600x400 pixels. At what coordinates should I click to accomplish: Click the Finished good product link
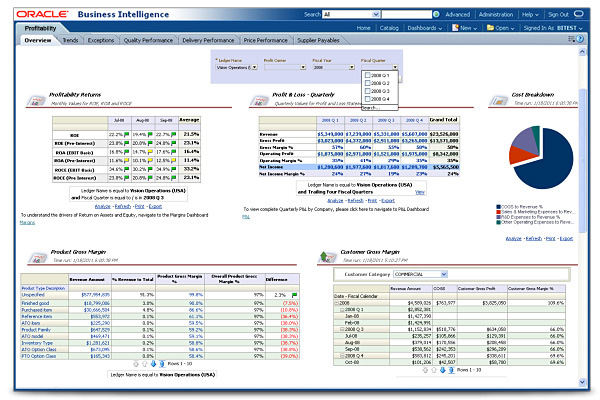point(35,303)
